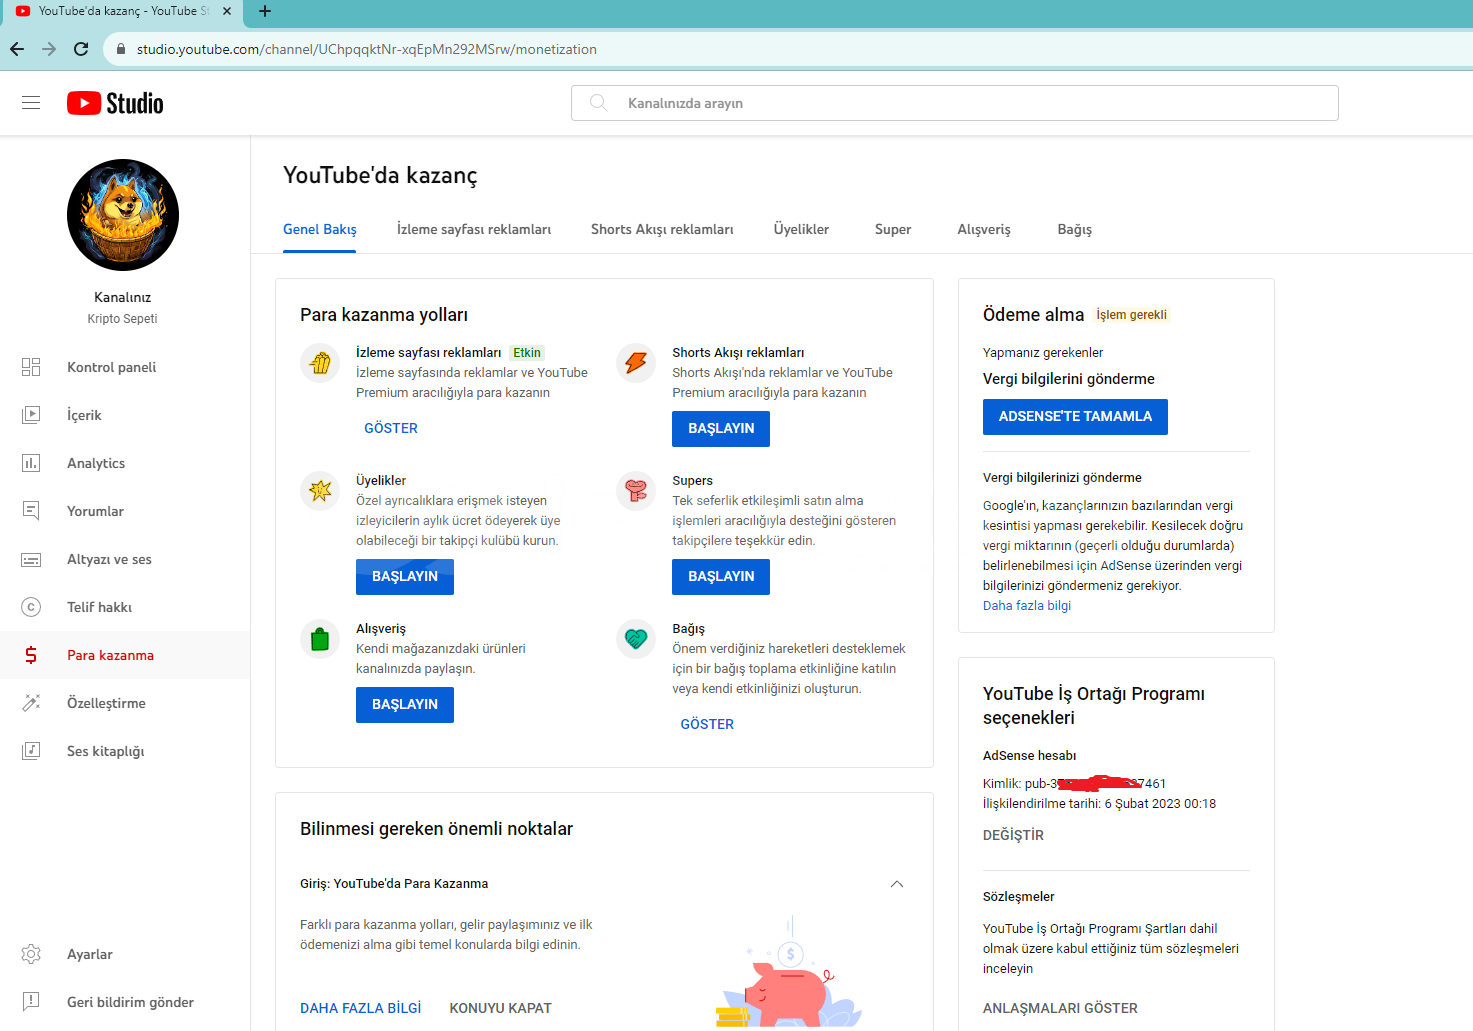Open Özelleştirme magic wand icon

31,703
